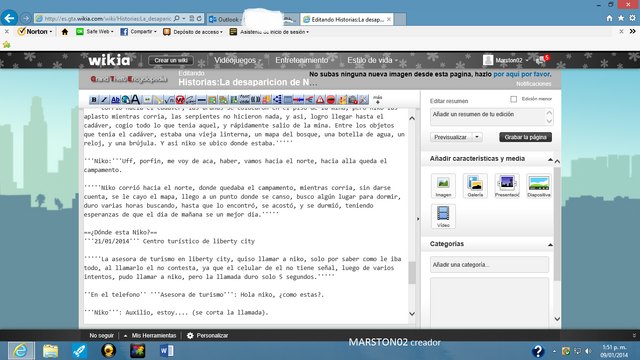The width and height of the screenshot is (640, 360).
Task: Click the edit summary input field
Action: click(x=491, y=117)
